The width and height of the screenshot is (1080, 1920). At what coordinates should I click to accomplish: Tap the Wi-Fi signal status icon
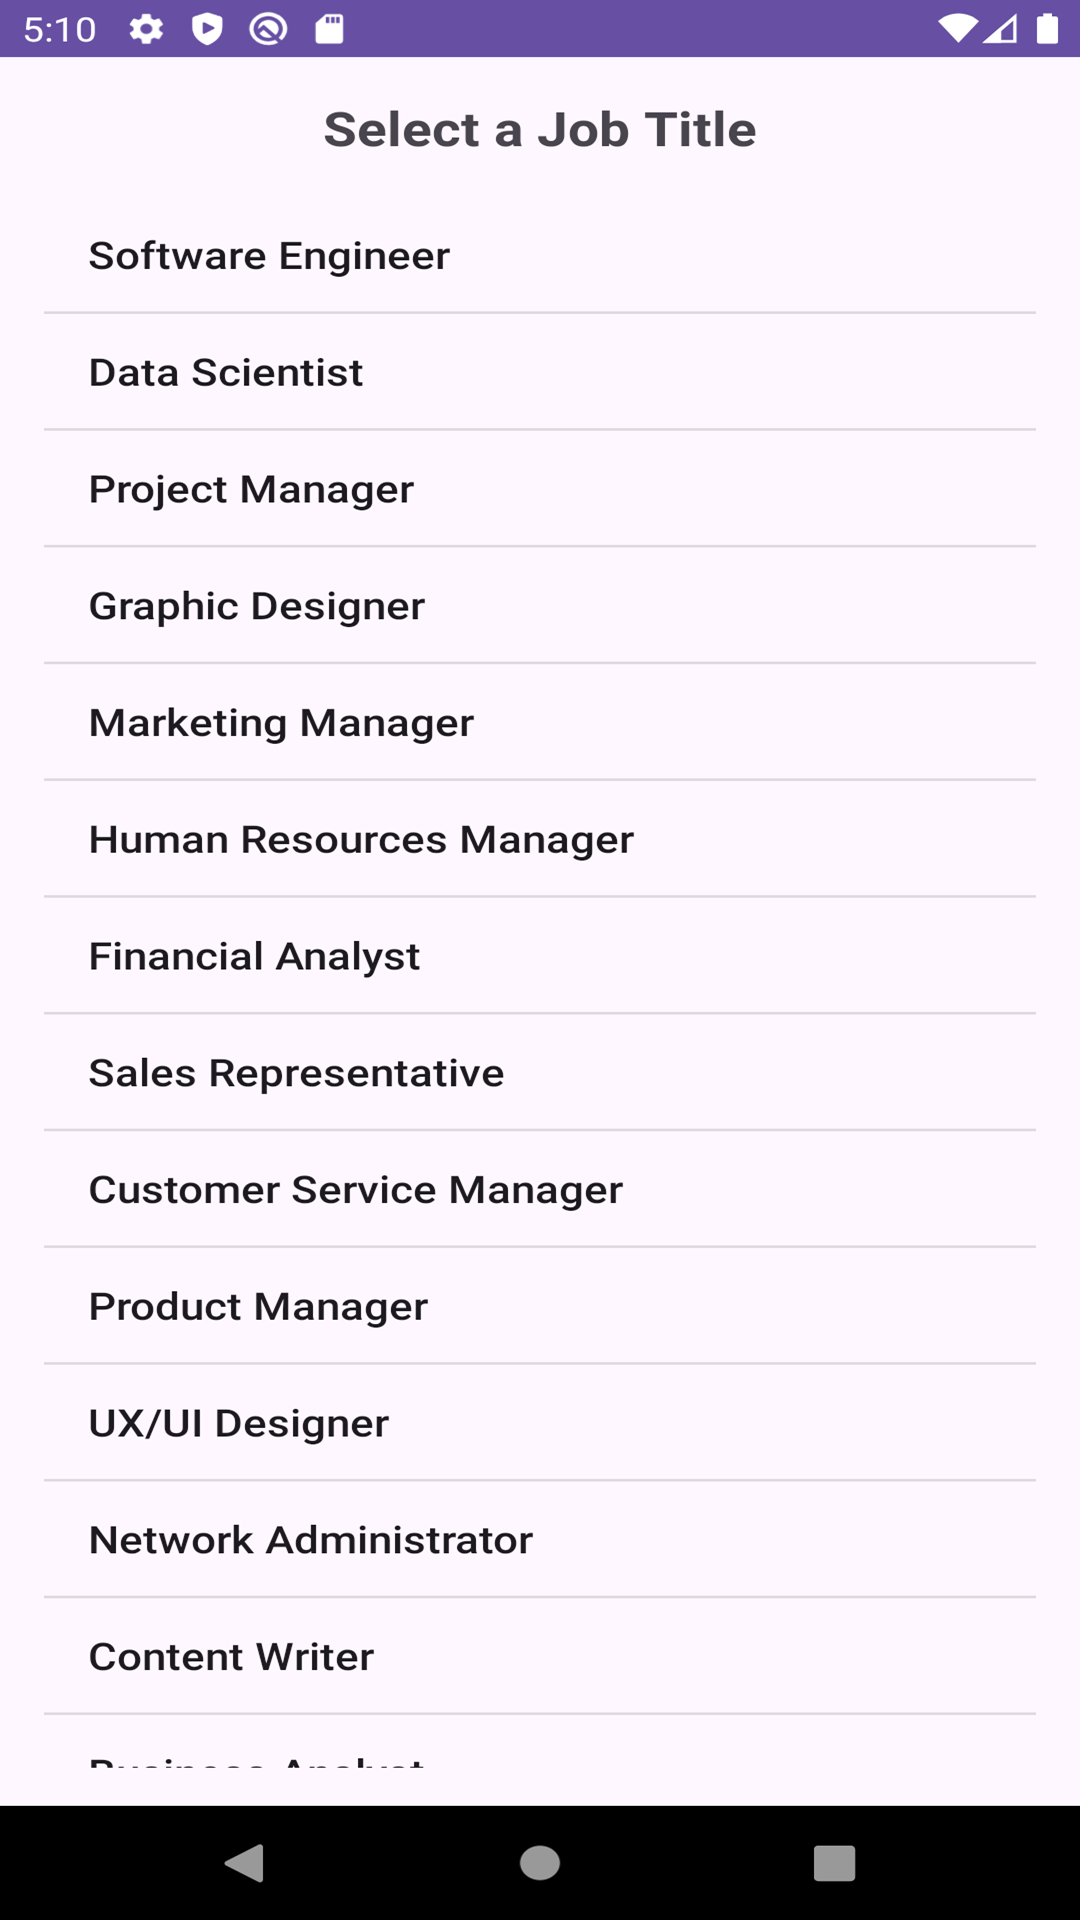pyautogui.click(x=957, y=29)
